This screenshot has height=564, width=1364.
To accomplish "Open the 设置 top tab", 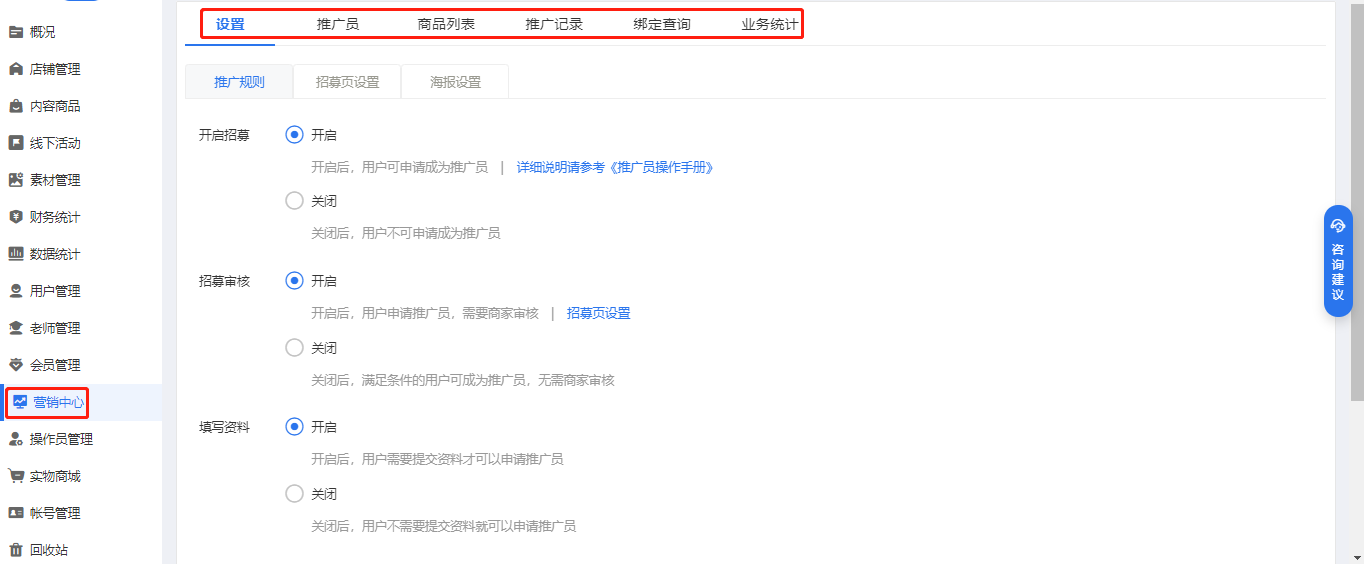I will pos(230,24).
